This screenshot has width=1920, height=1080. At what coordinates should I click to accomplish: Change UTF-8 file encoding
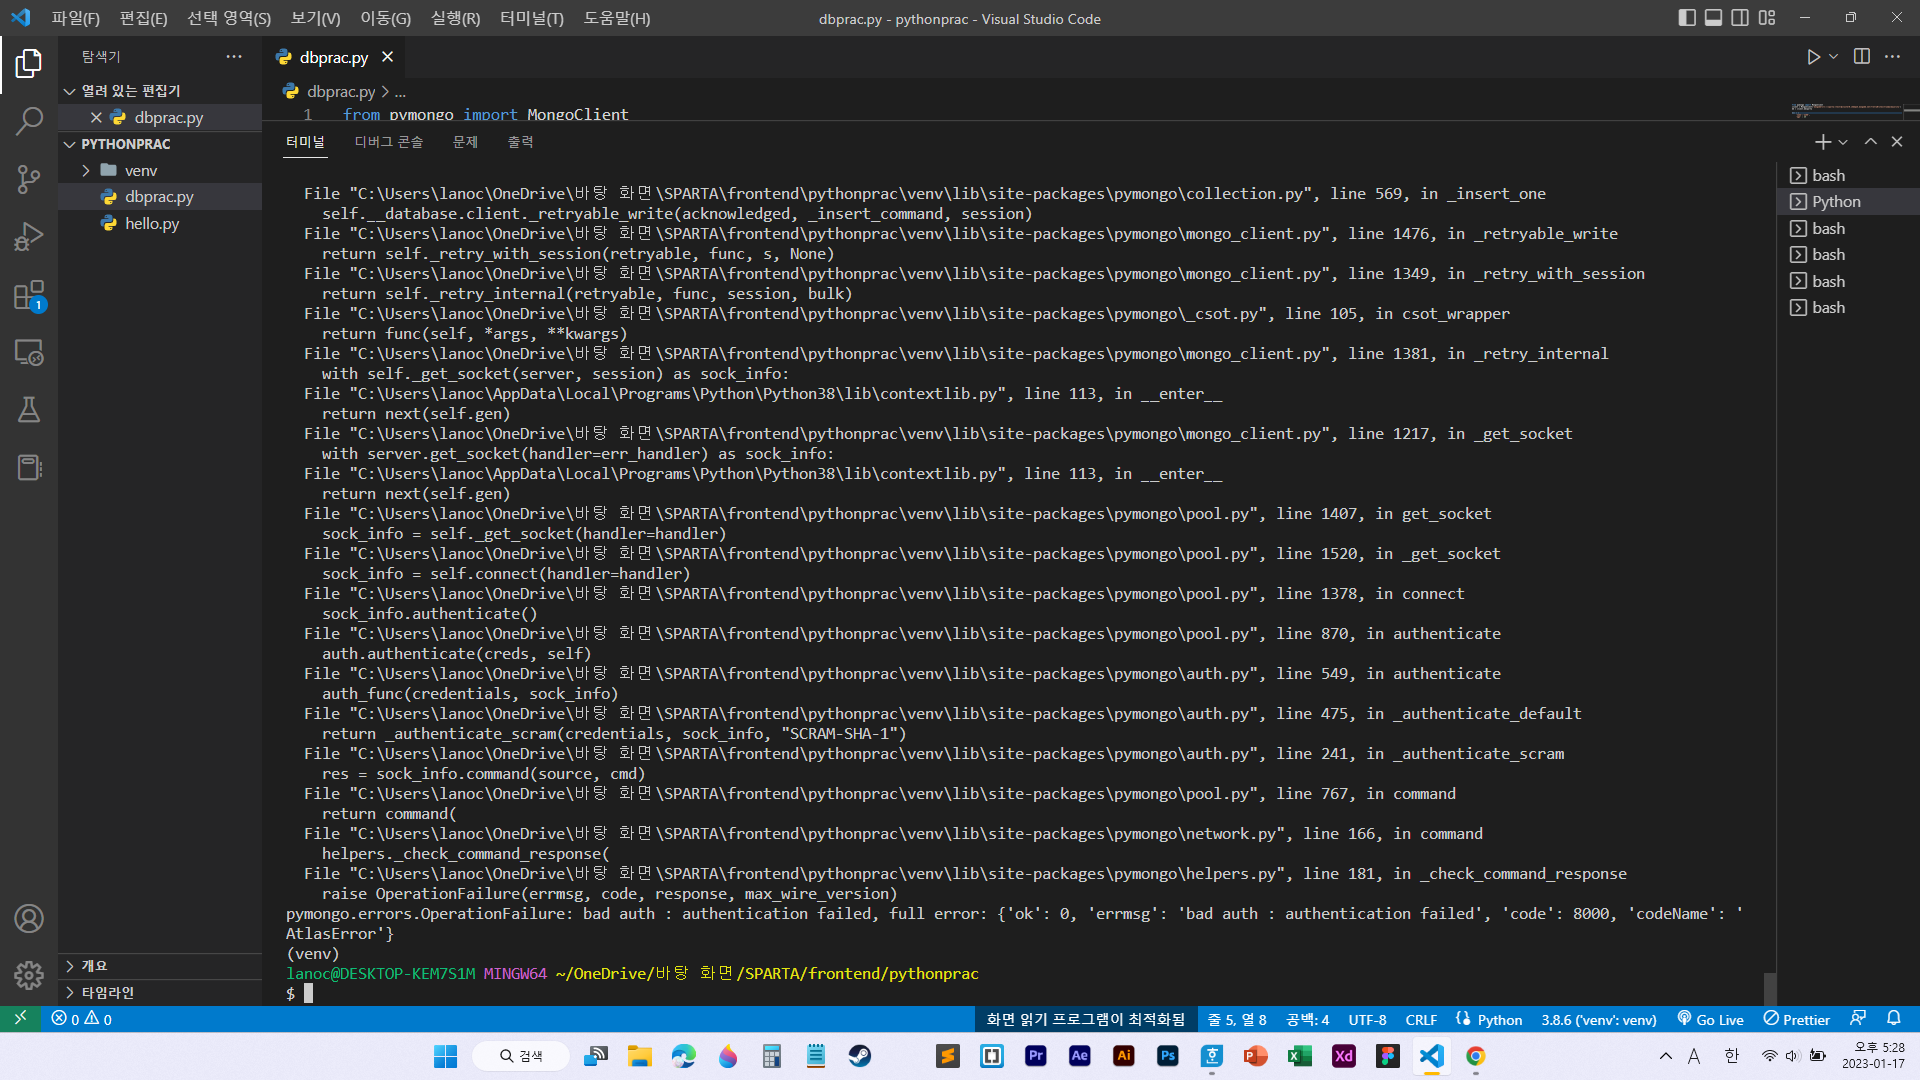tap(1367, 1019)
